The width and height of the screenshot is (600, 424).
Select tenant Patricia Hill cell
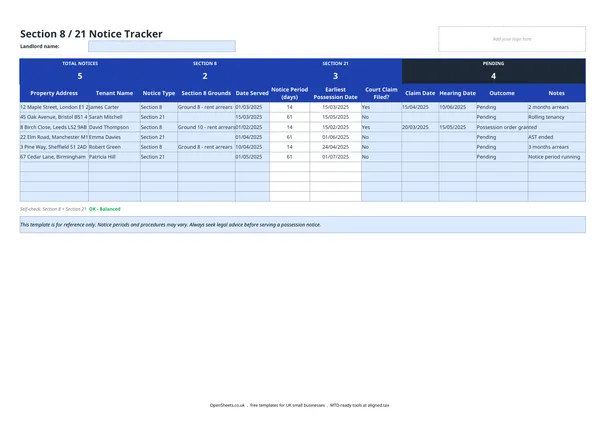[x=114, y=157]
